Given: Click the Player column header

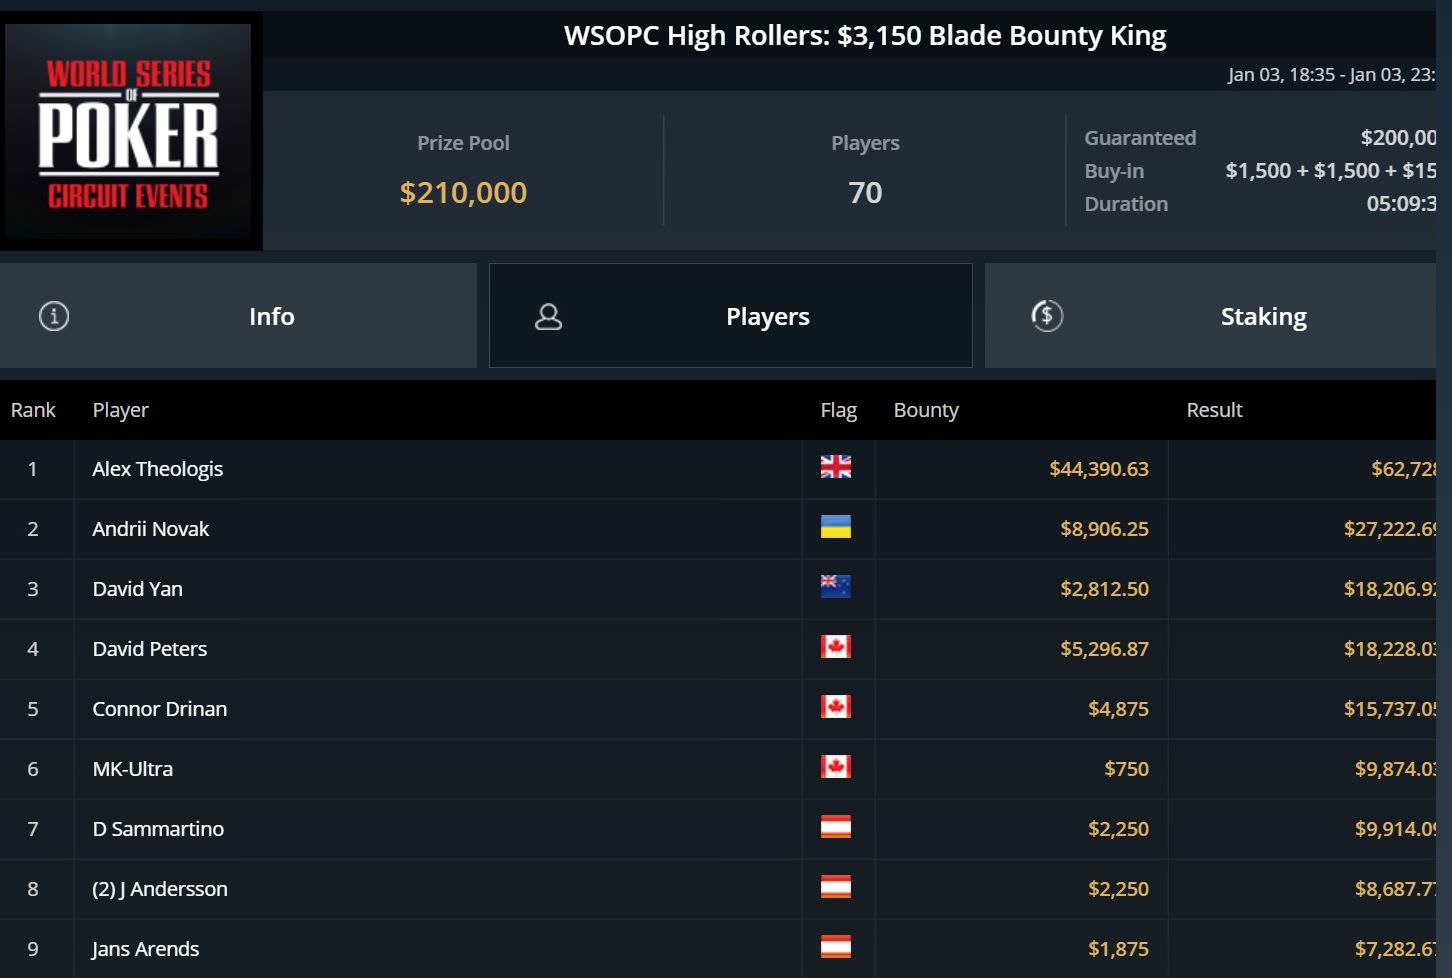Looking at the screenshot, I should pyautogui.click(x=120, y=410).
